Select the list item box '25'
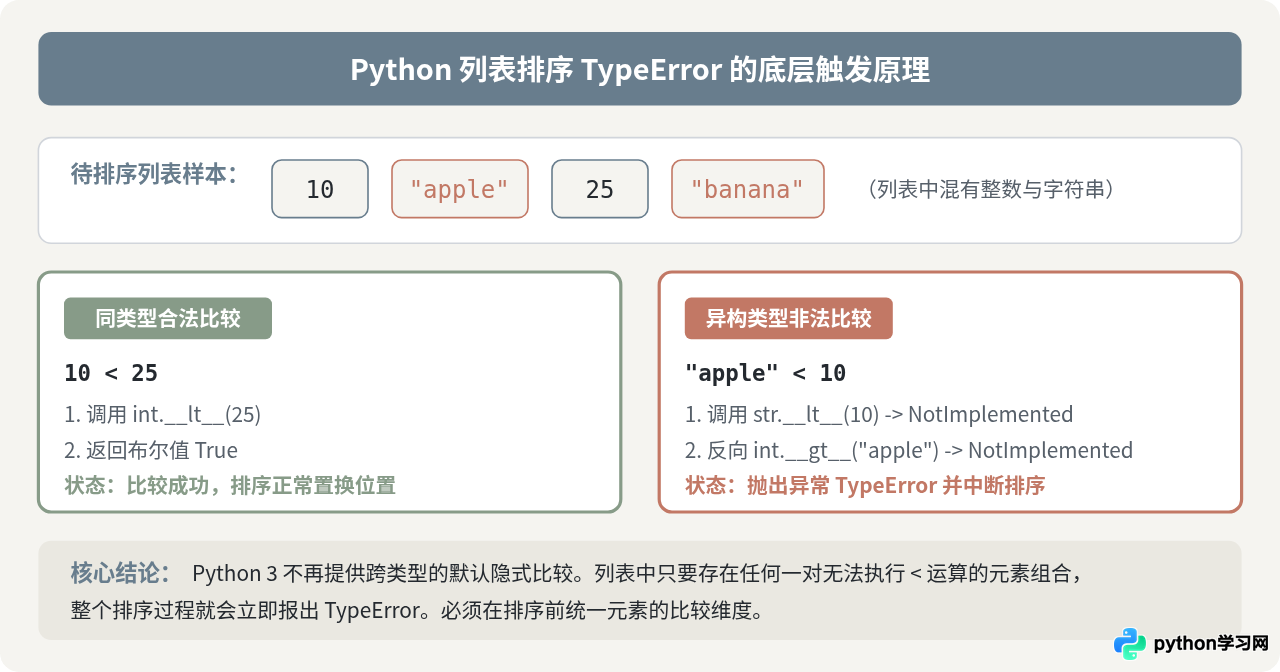The width and height of the screenshot is (1280, 672). (600, 189)
